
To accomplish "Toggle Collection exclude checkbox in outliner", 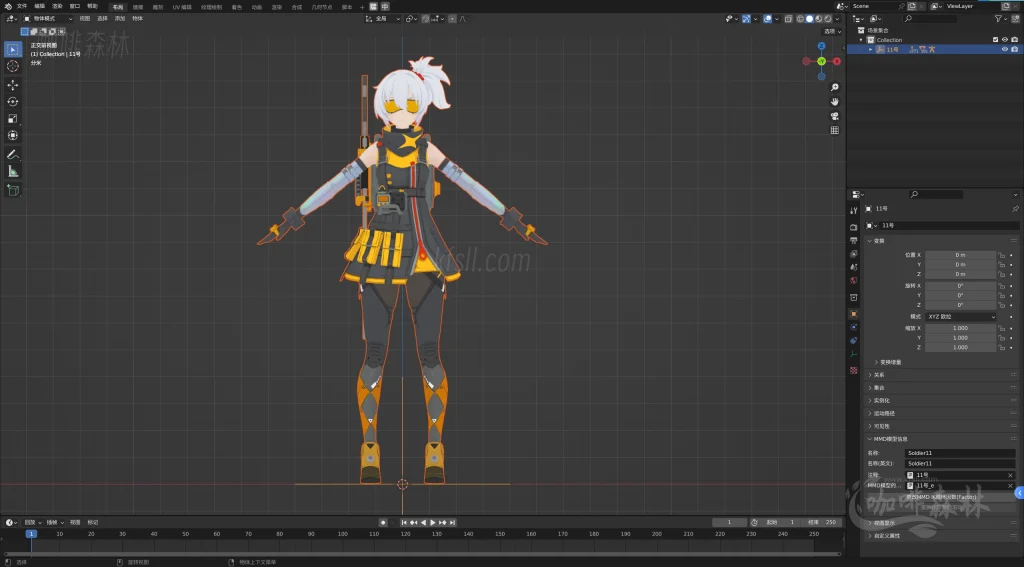I will click(995, 40).
